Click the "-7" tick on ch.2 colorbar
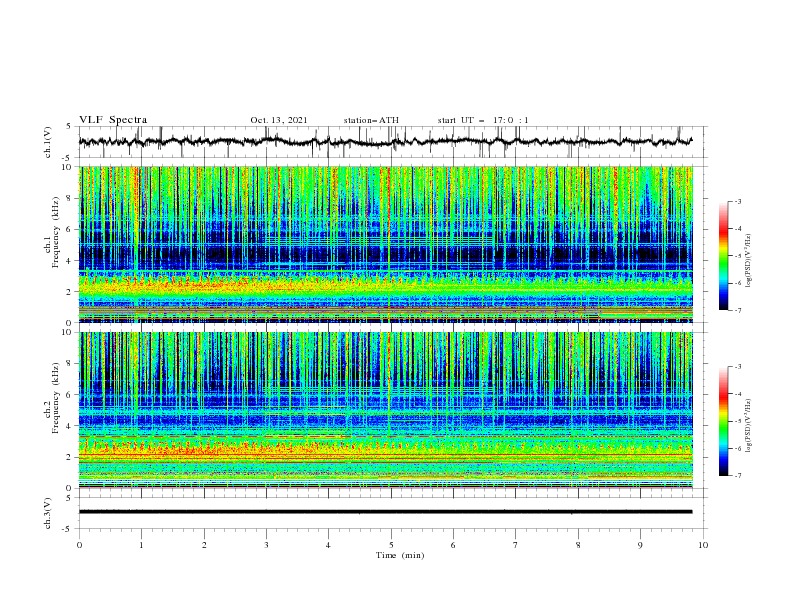 737,476
